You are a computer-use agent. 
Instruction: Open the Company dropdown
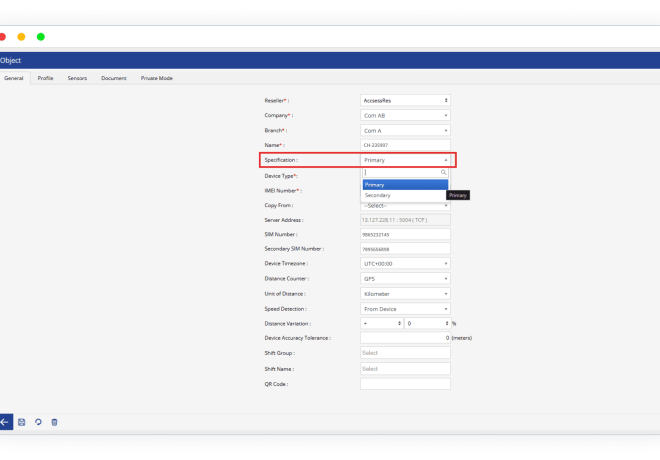(x=404, y=115)
